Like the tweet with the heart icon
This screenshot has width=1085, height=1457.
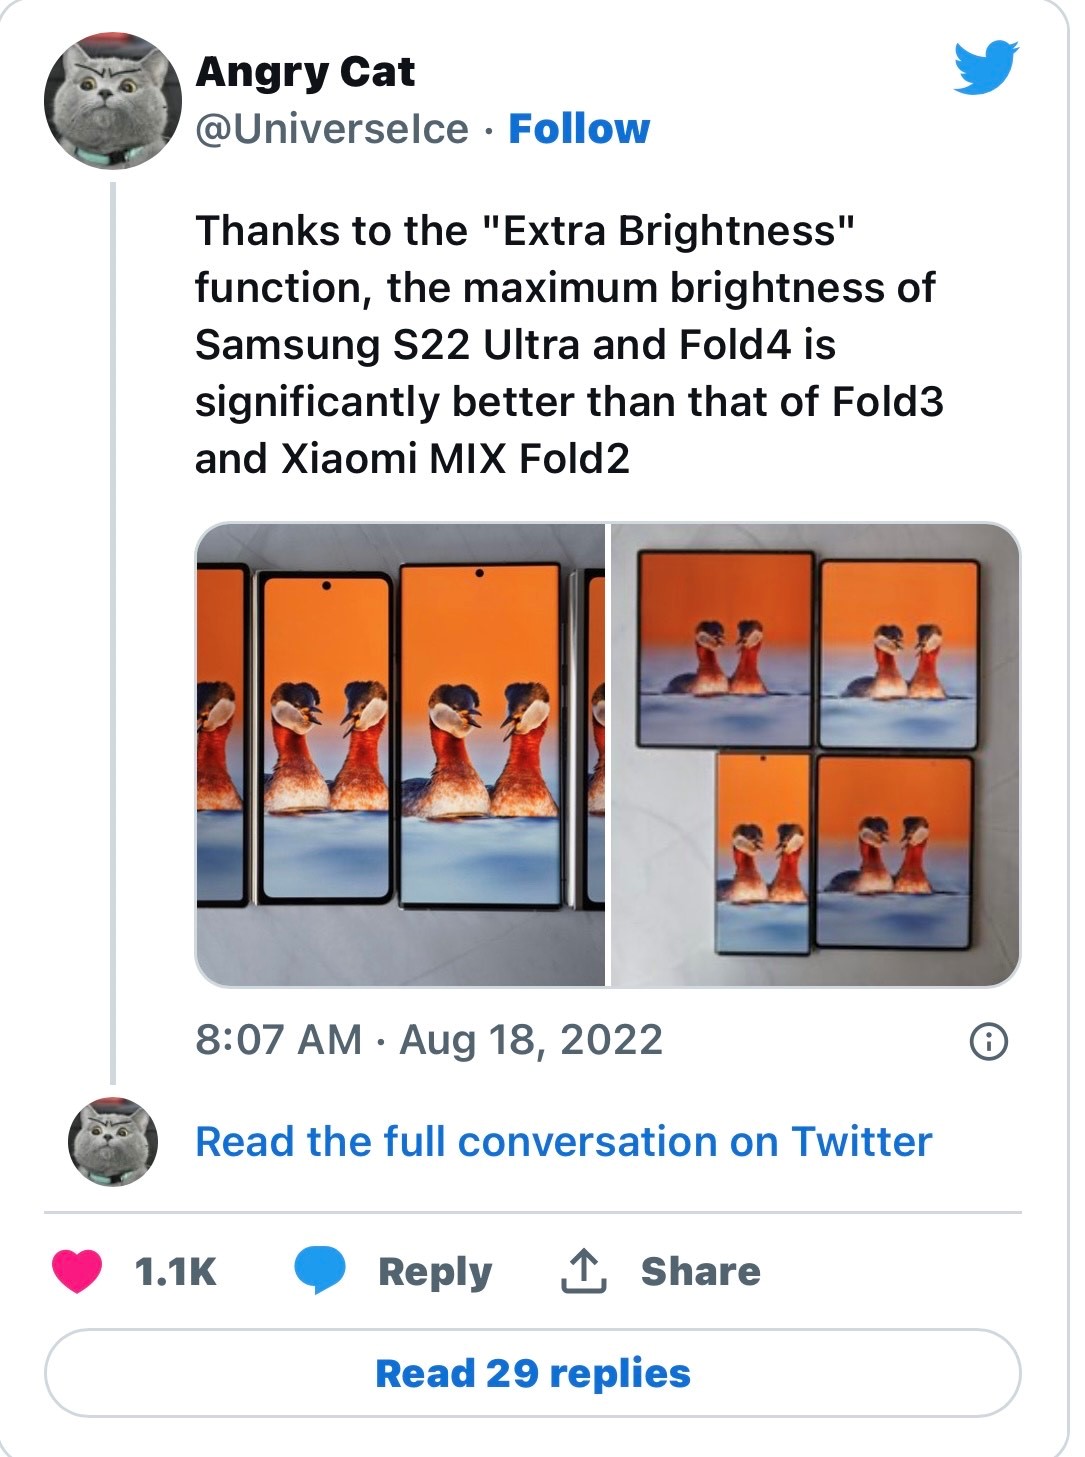coord(77,1271)
